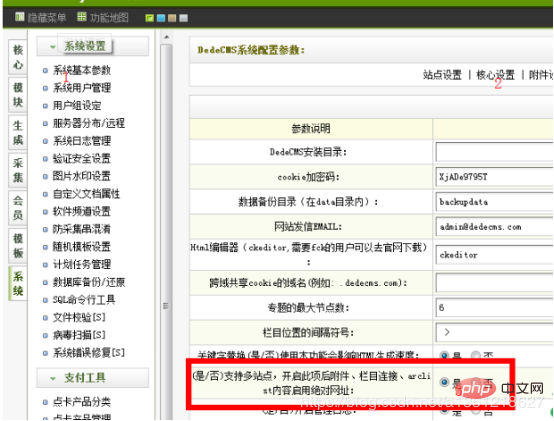
Task: Focus the Html编辑器 ckeditor input field
Action: (494, 255)
